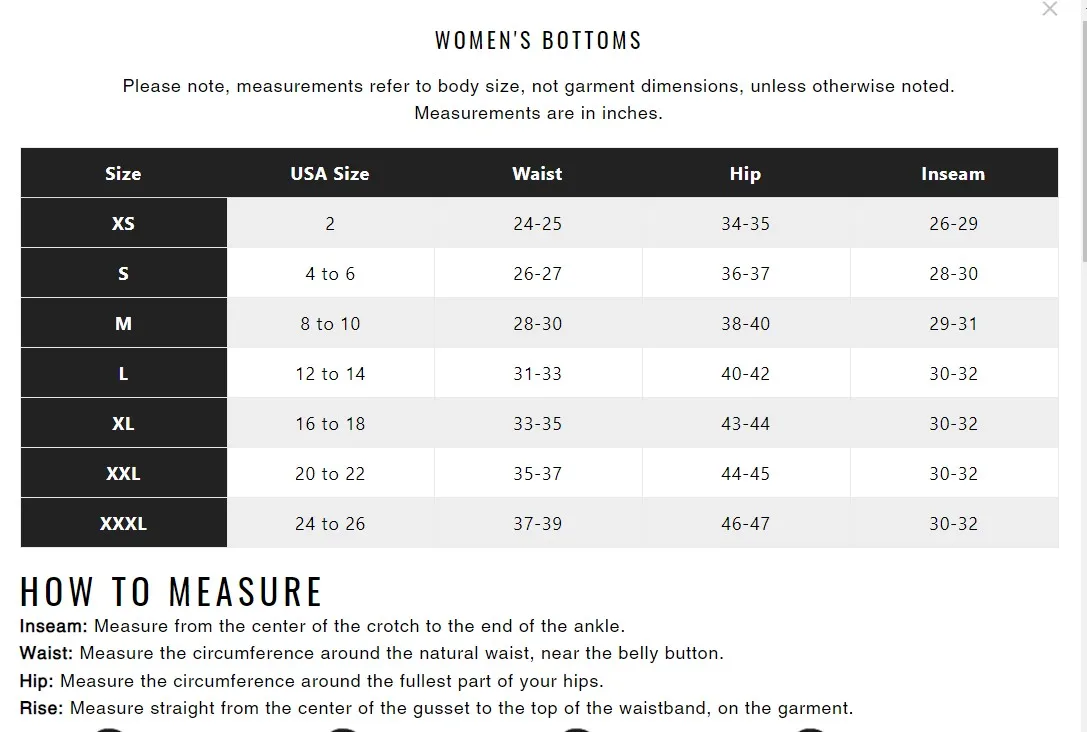1087x732 pixels.
Task: Click the 44-45 hip measurement cell
Action: (745, 473)
